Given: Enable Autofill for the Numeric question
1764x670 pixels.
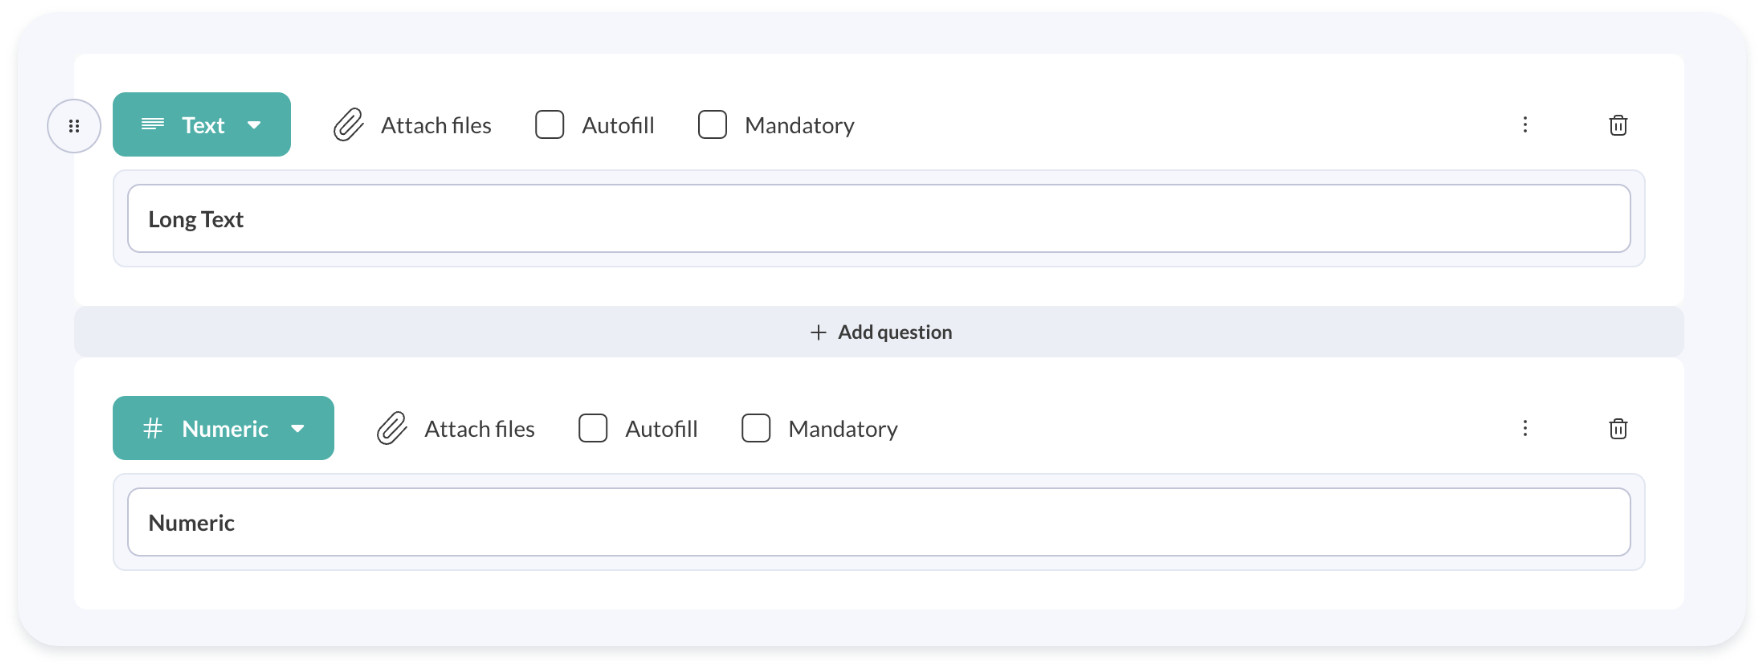Looking at the screenshot, I should (x=593, y=428).
